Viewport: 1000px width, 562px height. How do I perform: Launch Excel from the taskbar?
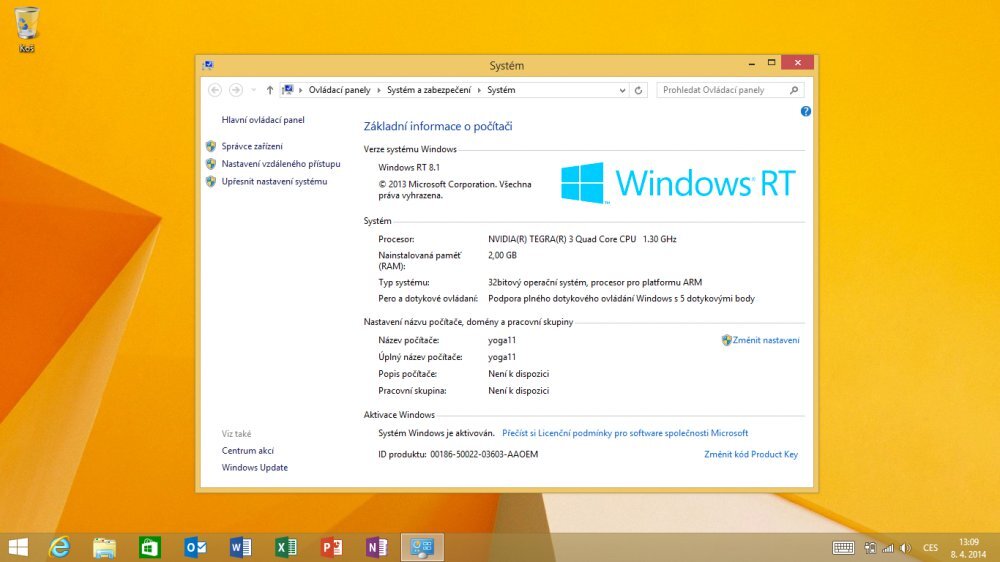click(286, 547)
